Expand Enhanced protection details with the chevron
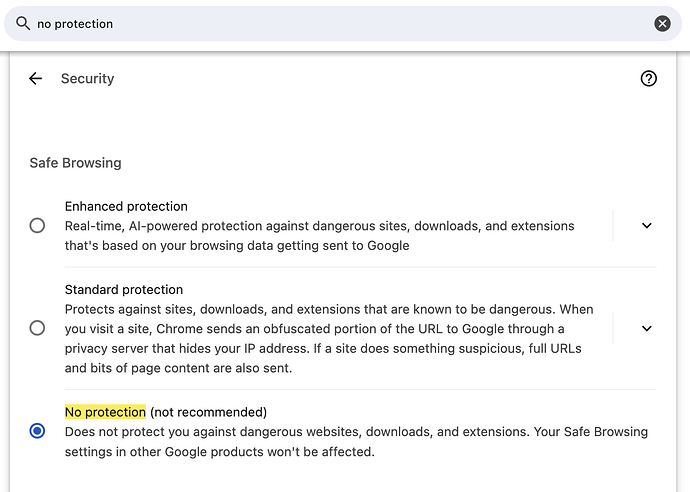Screen dimensions: 690x492 pyautogui.click(x=646, y=225)
